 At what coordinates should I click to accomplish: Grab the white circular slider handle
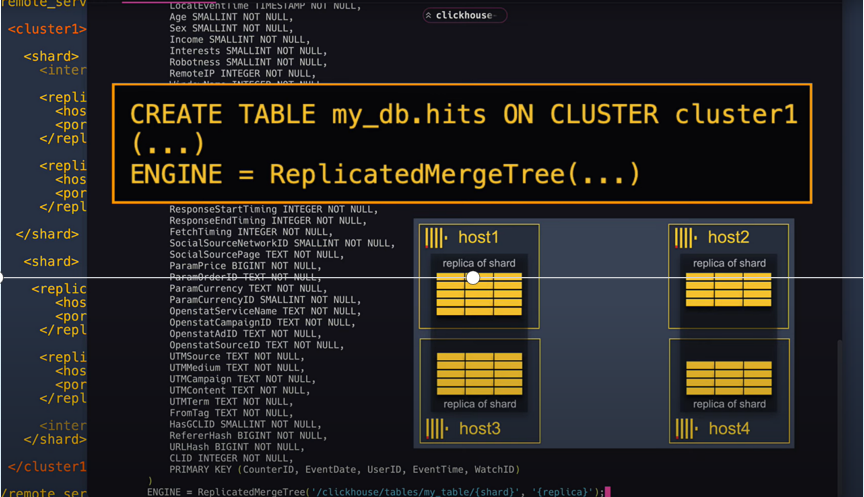pos(473,278)
